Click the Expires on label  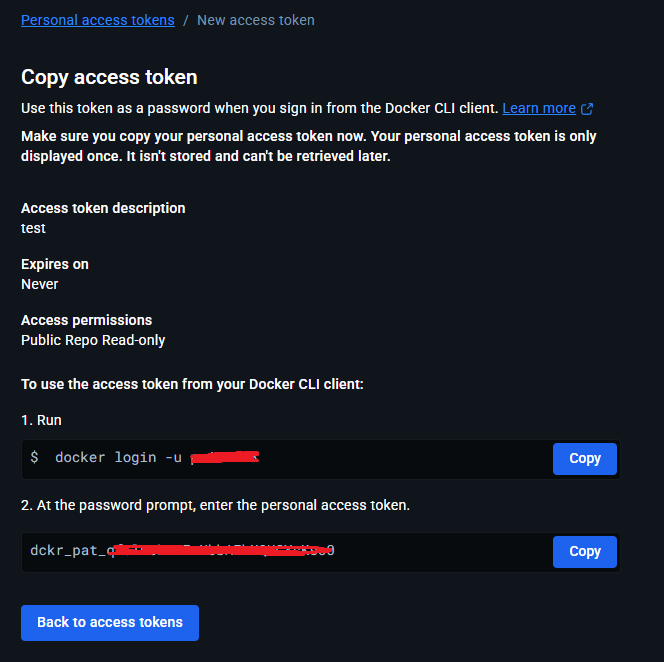coord(55,264)
